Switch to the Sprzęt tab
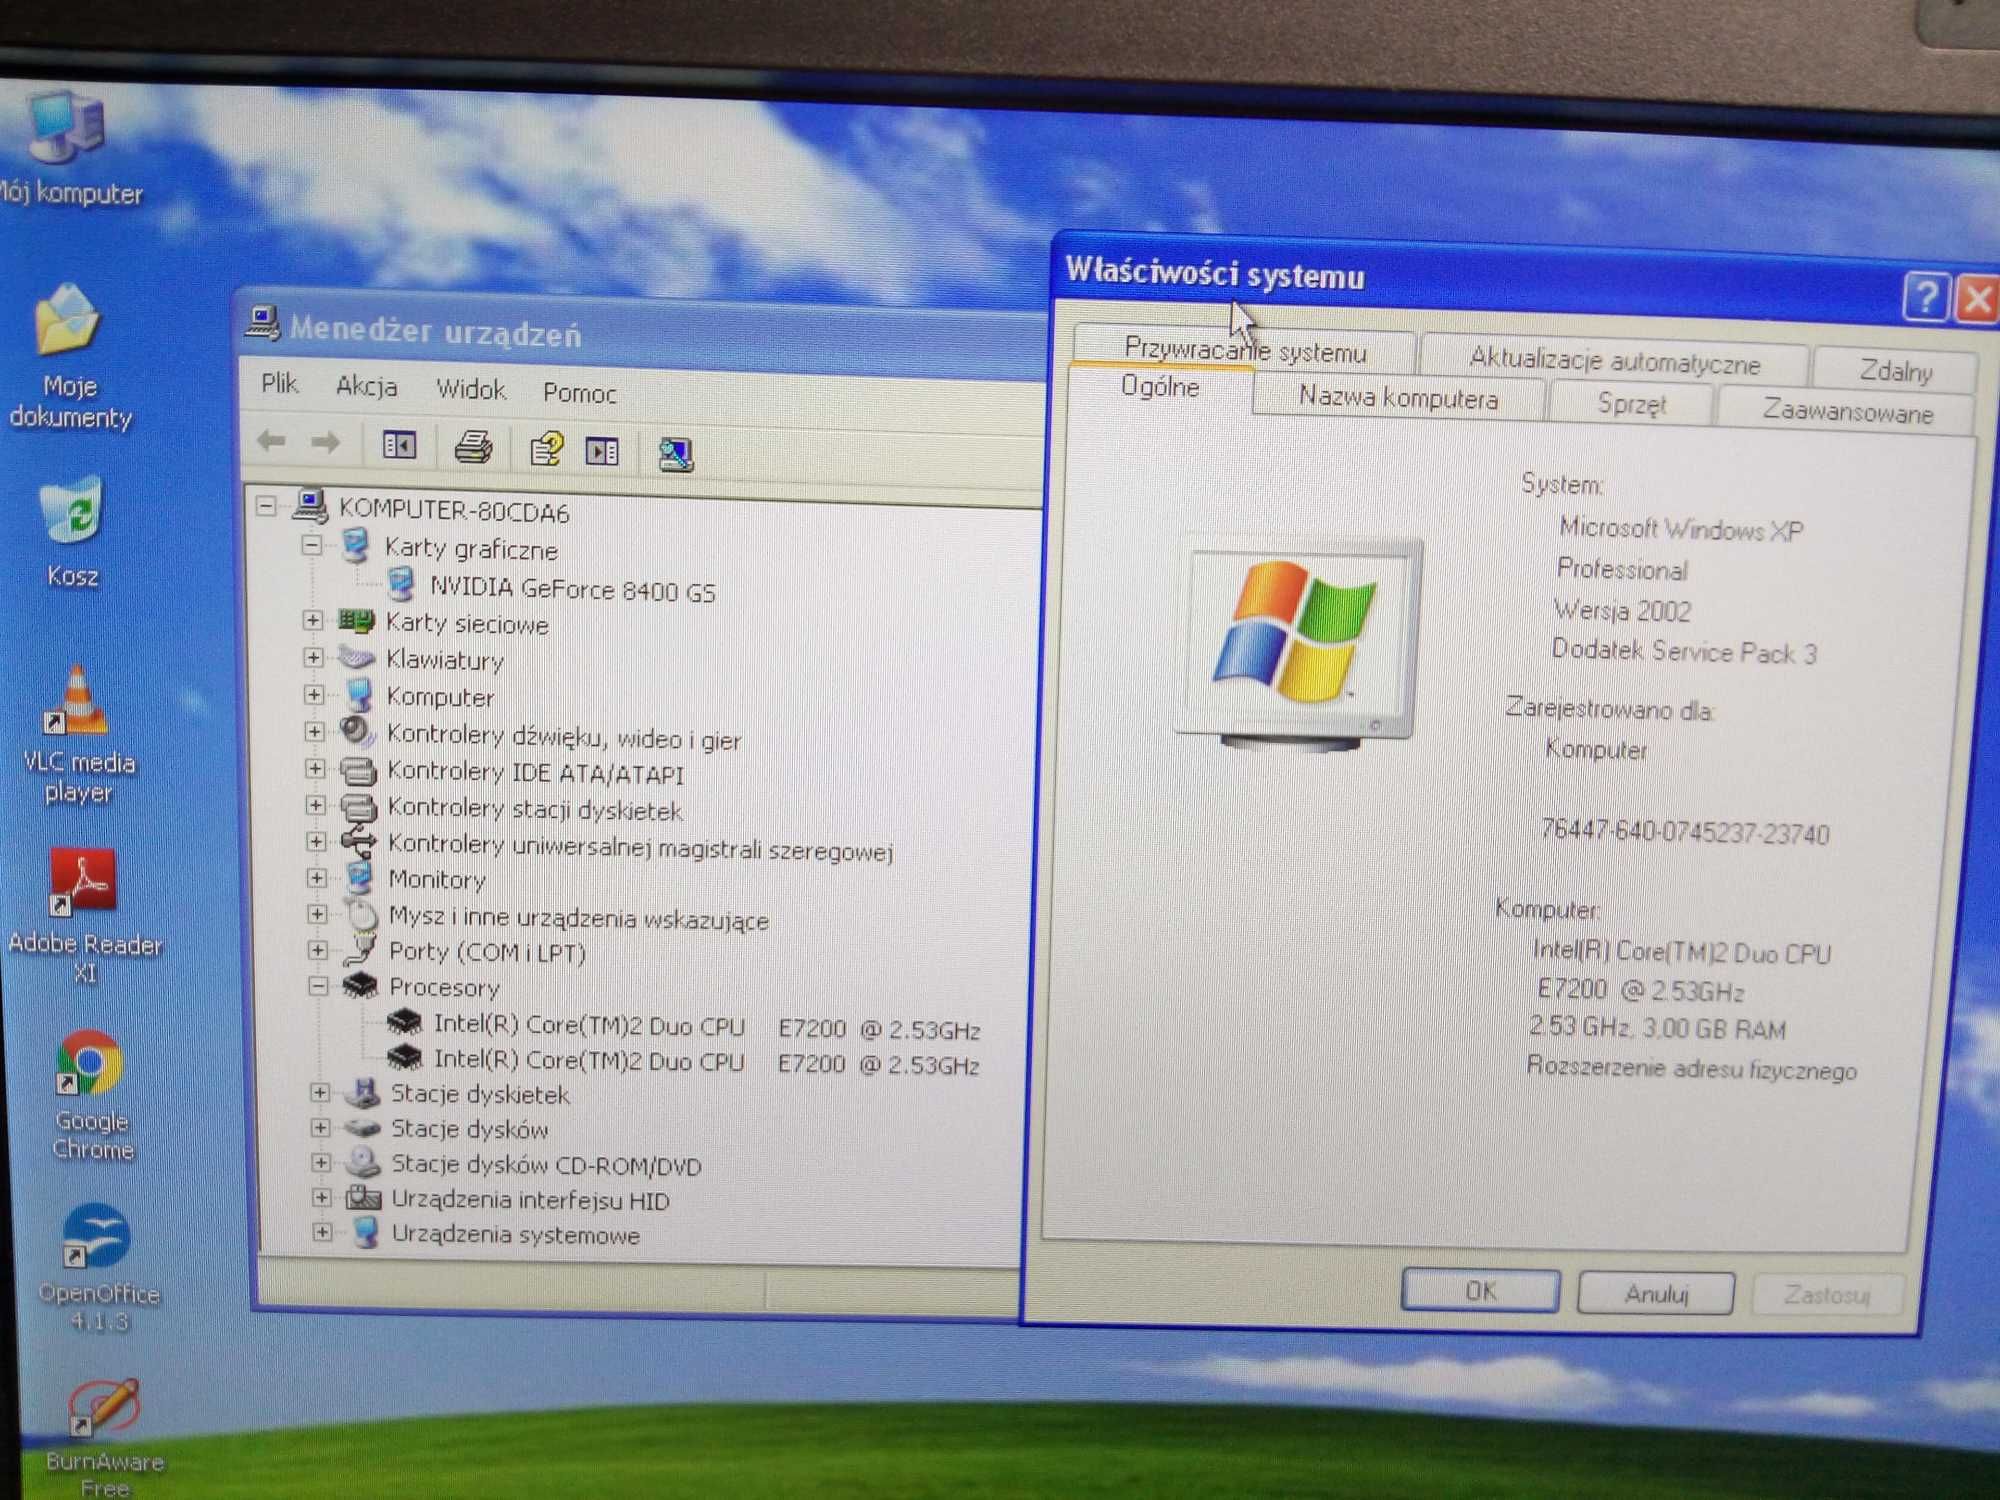2000x1500 pixels. 1631,404
